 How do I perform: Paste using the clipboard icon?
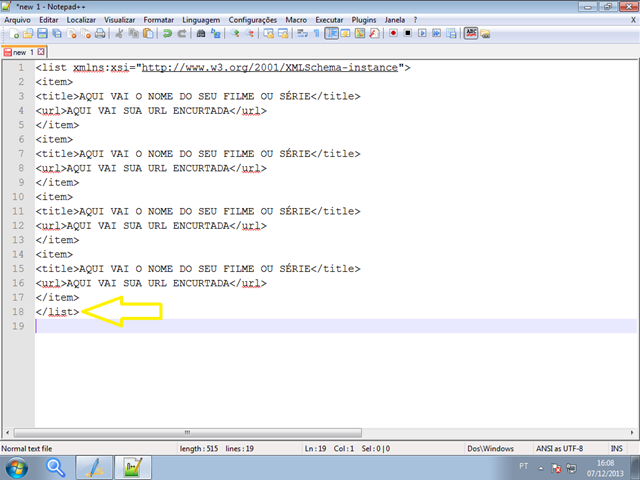pos(148,33)
